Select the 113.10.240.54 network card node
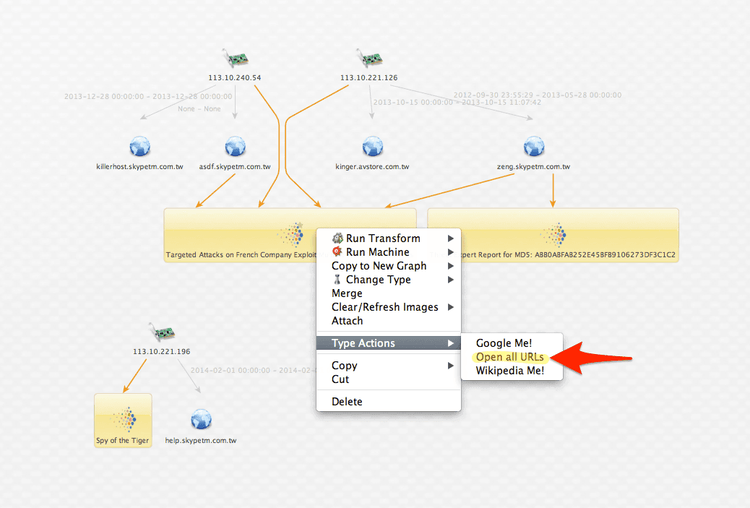750x508 pixels. click(x=236, y=58)
